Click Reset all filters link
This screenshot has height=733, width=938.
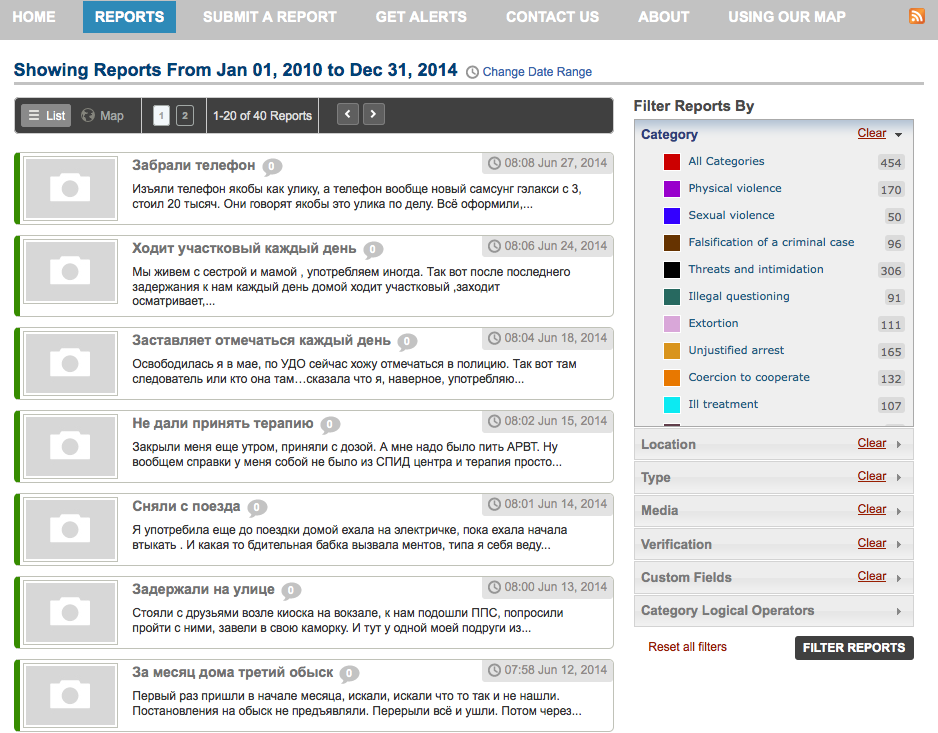(687, 647)
